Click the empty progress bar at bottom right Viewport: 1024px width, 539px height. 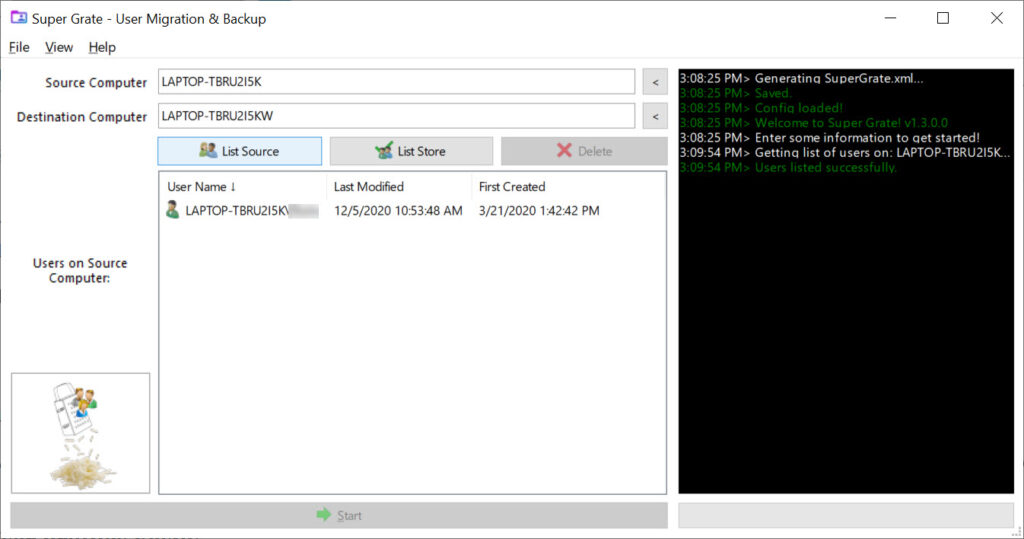click(x=846, y=515)
